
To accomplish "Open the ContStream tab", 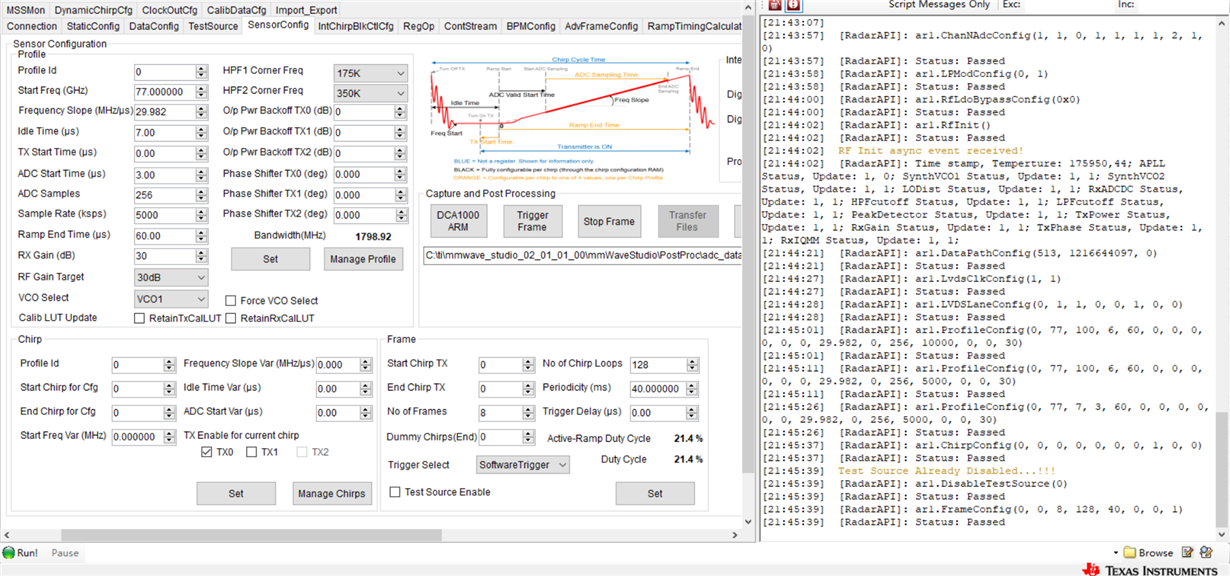I will (x=470, y=26).
